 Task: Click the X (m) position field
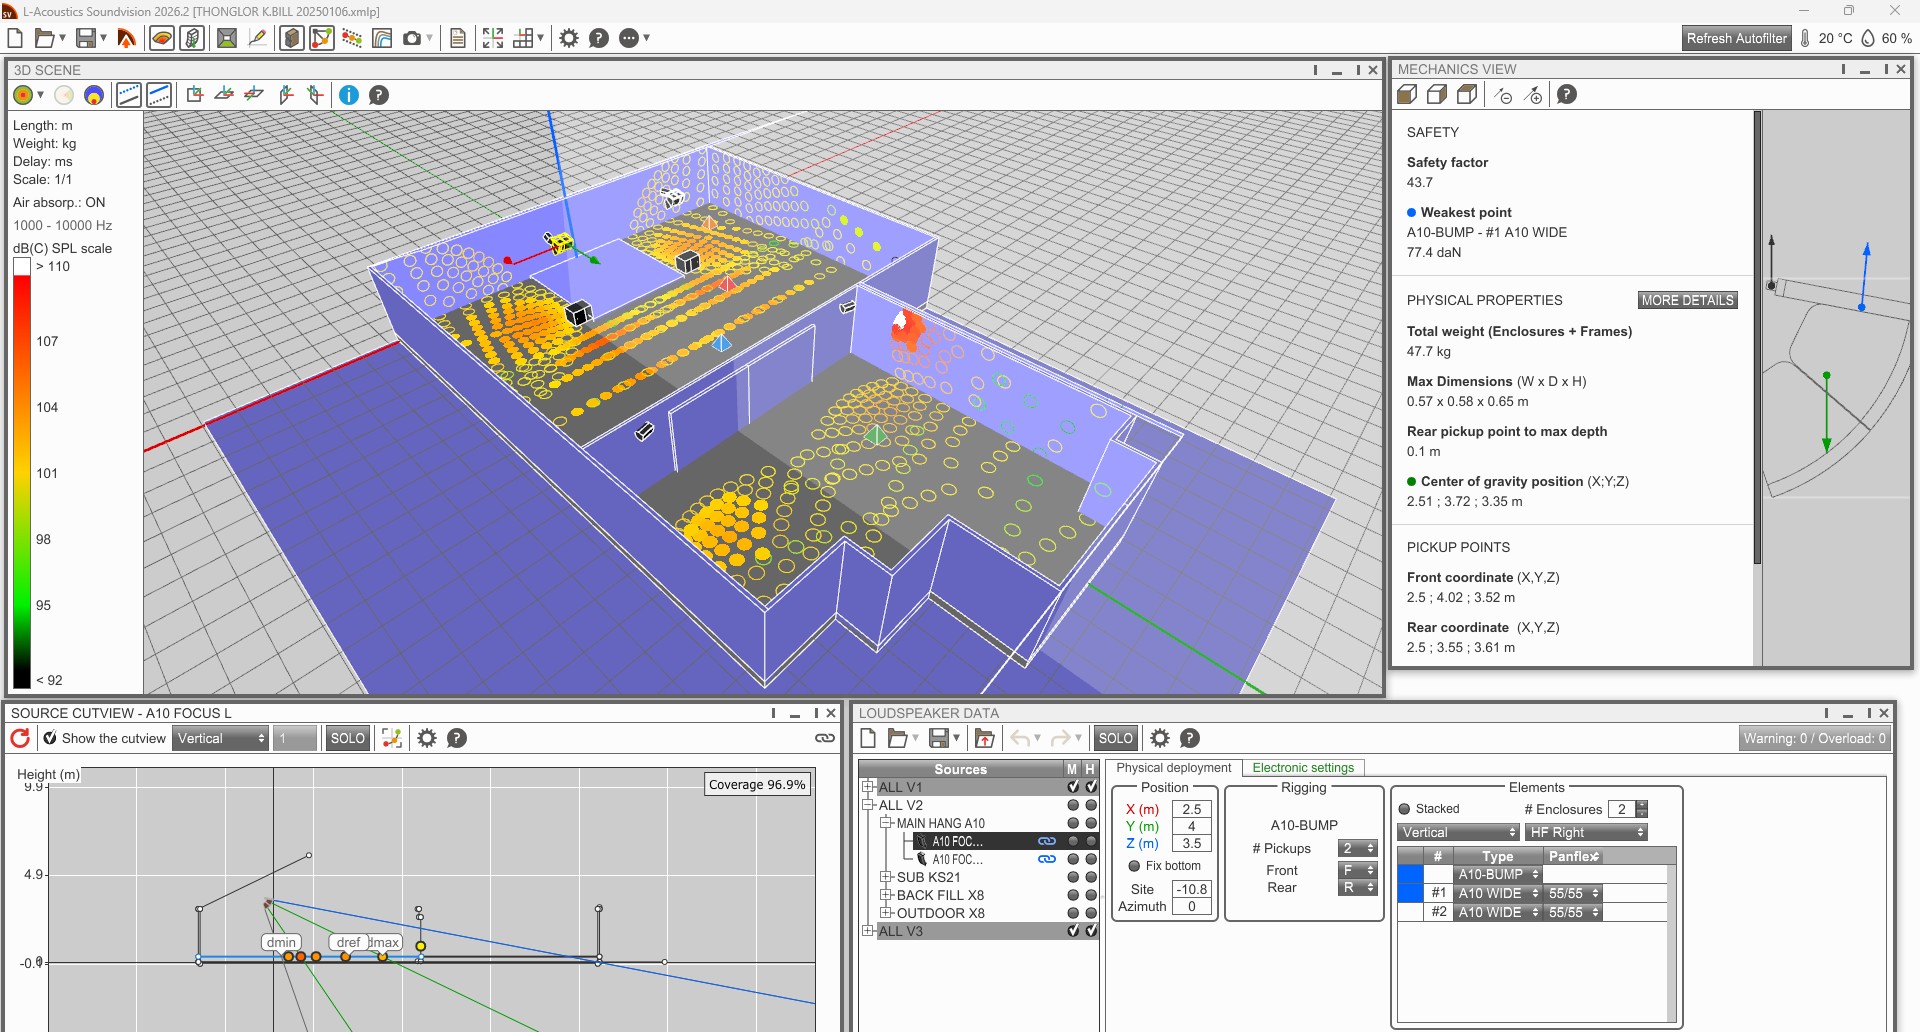point(1191,809)
